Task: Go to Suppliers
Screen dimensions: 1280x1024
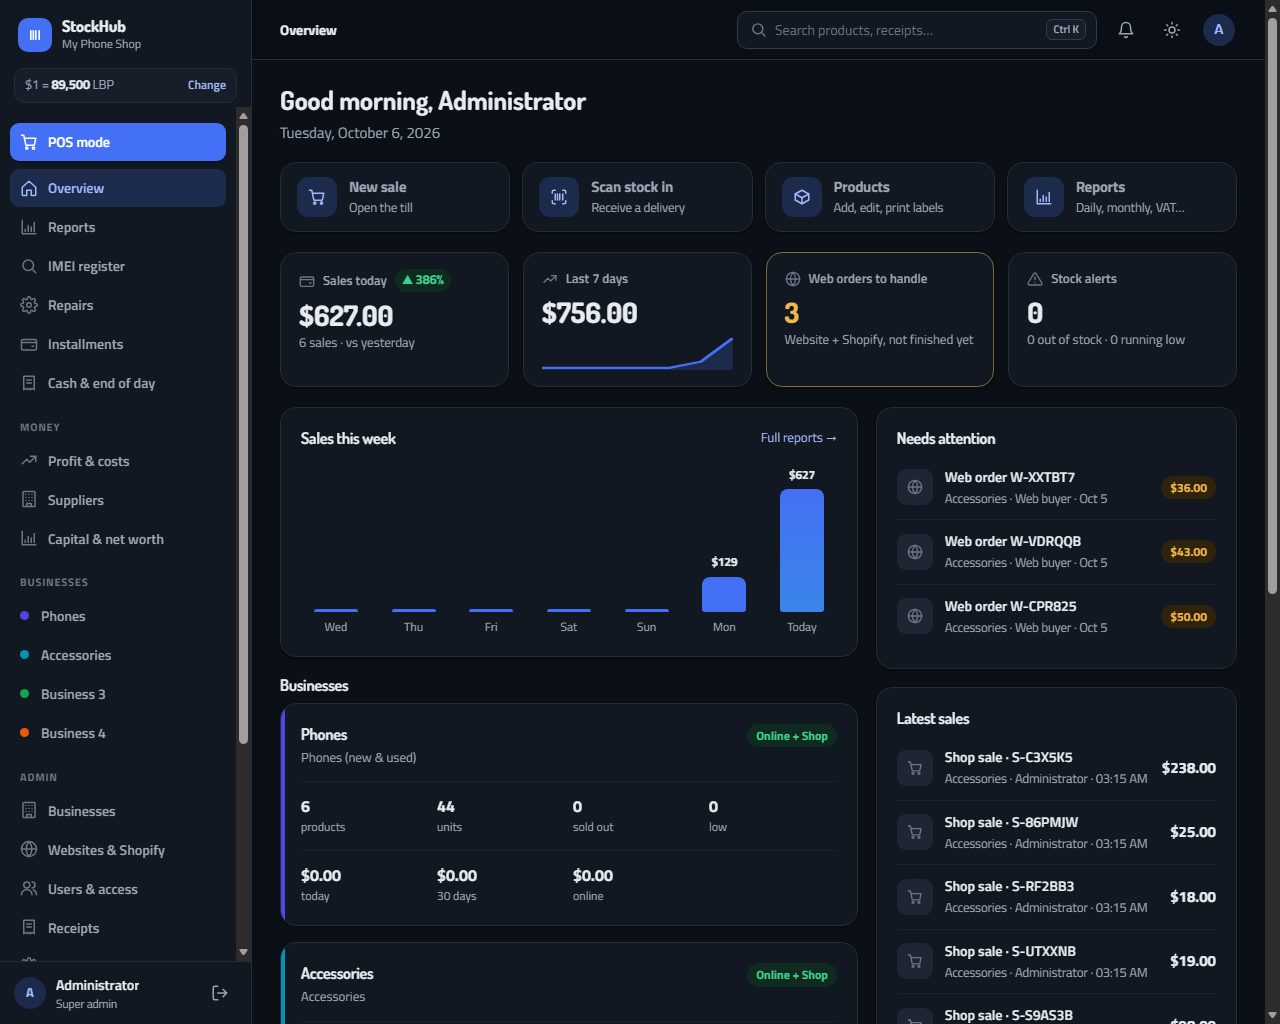Action: [x=118, y=500]
